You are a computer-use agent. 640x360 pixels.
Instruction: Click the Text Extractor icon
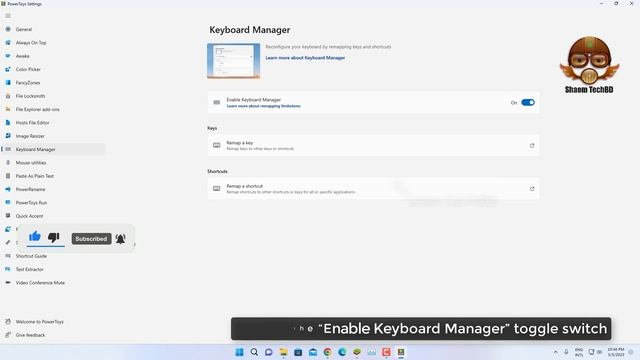(x=8, y=269)
